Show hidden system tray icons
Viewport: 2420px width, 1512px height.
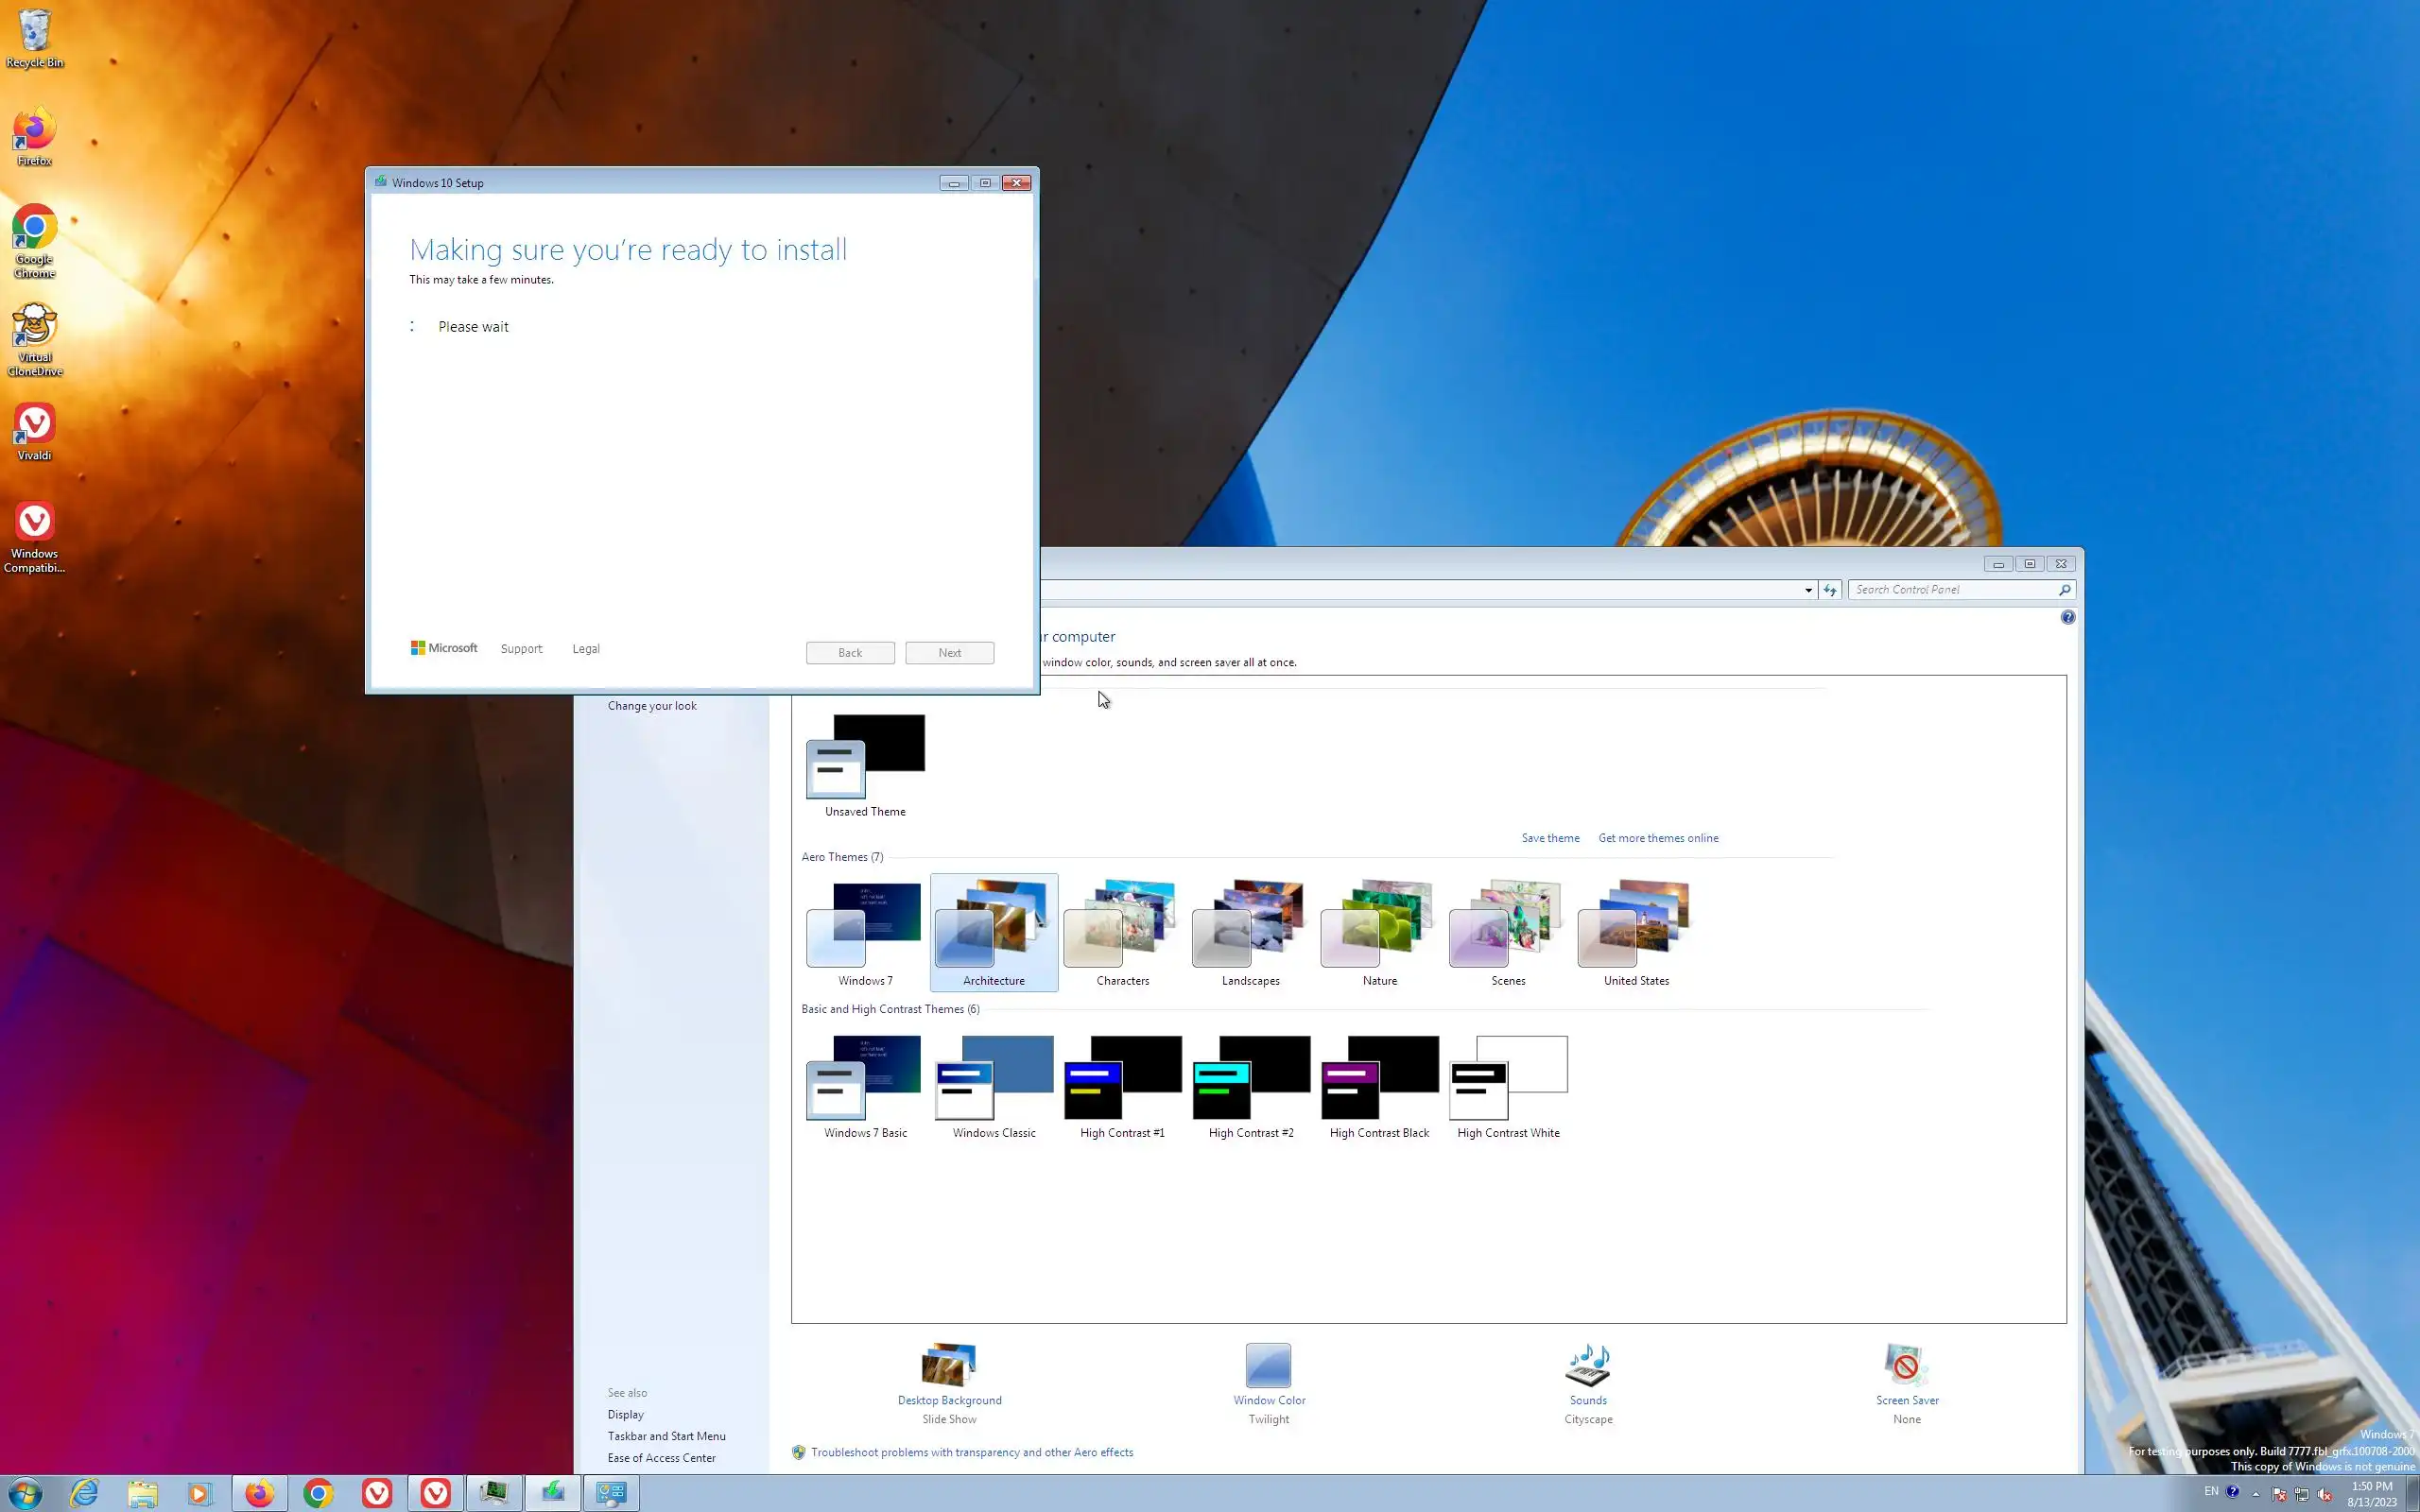tap(2256, 1494)
